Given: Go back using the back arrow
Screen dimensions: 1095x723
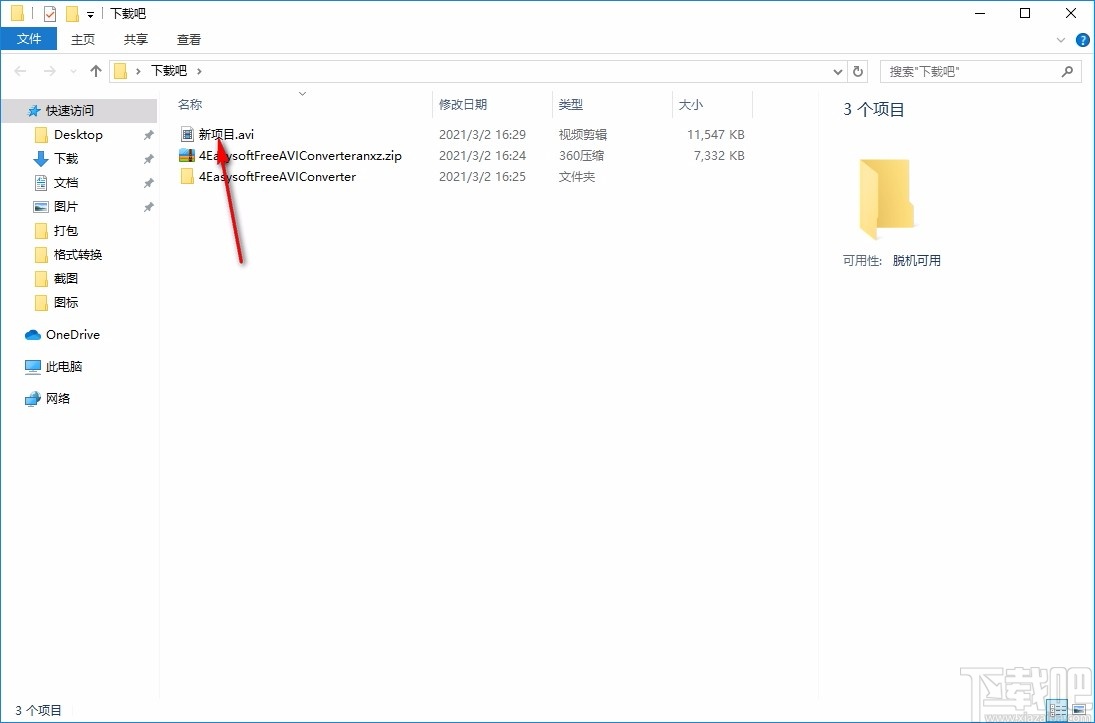Looking at the screenshot, I should 18,70.
